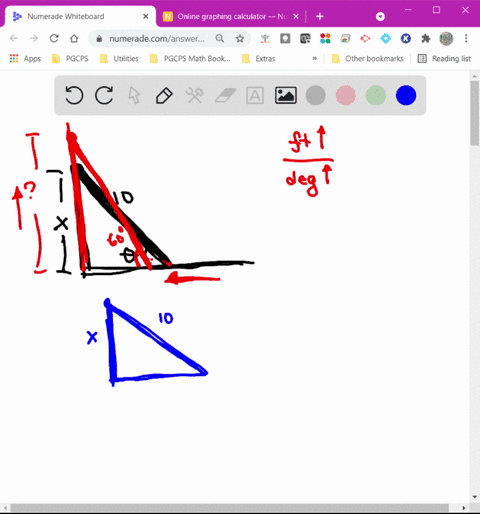Select the pen drawing tool
This screenshot has width=480, height=514.
tap(164, 96)
